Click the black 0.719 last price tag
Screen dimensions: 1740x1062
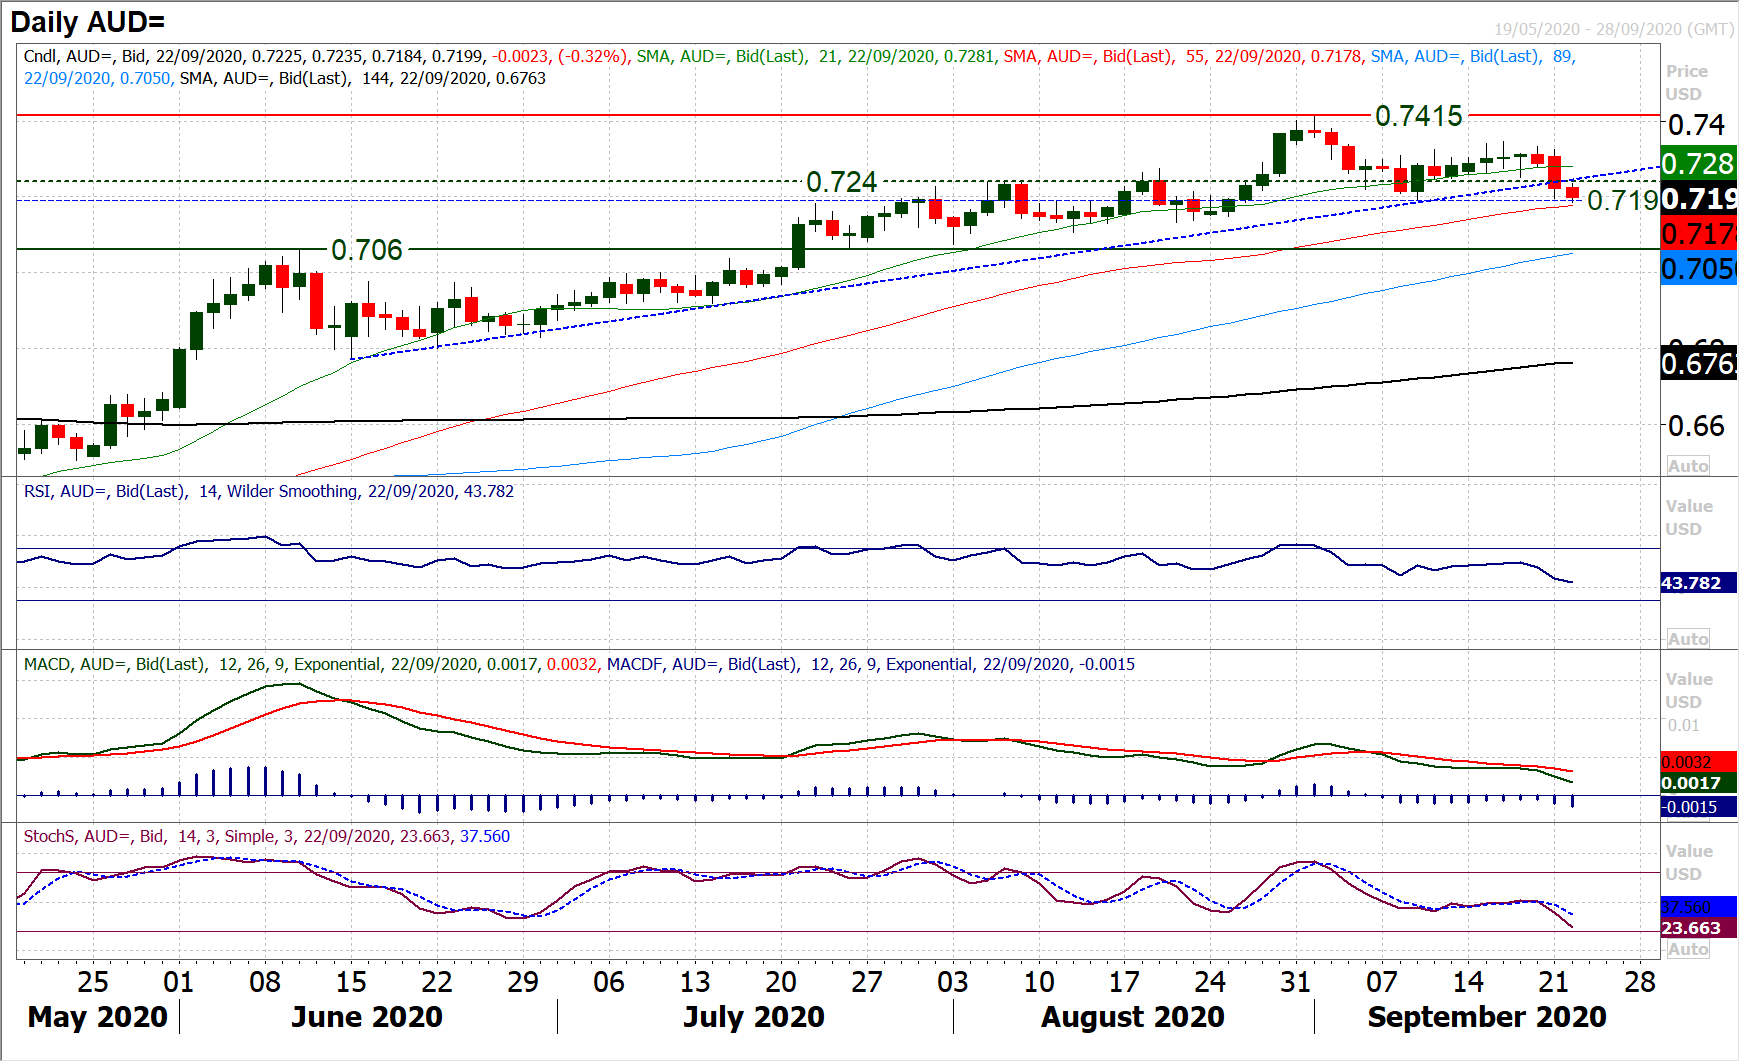pyautogui.click(x=1699, y=199)
